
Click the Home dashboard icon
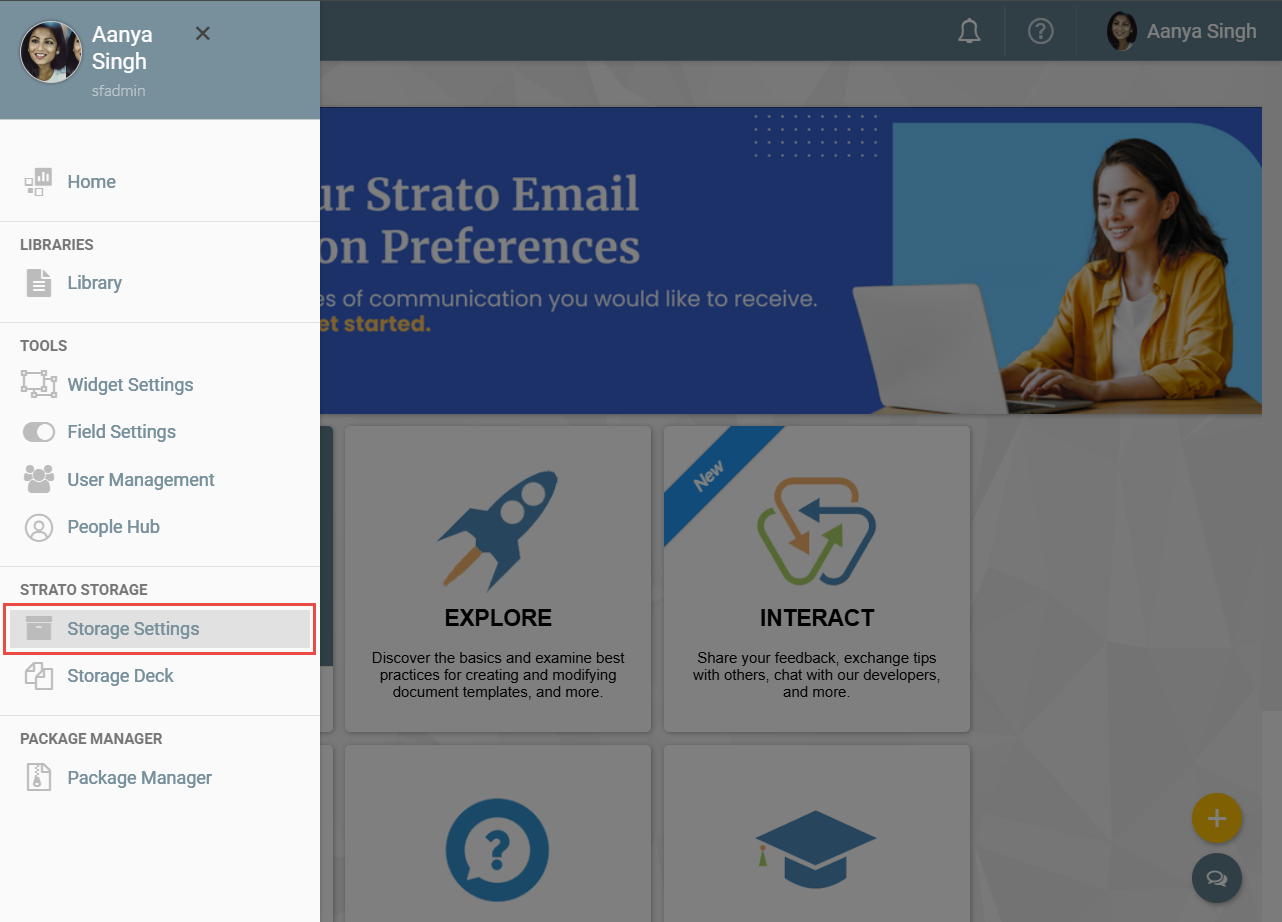tap(38, 182)
